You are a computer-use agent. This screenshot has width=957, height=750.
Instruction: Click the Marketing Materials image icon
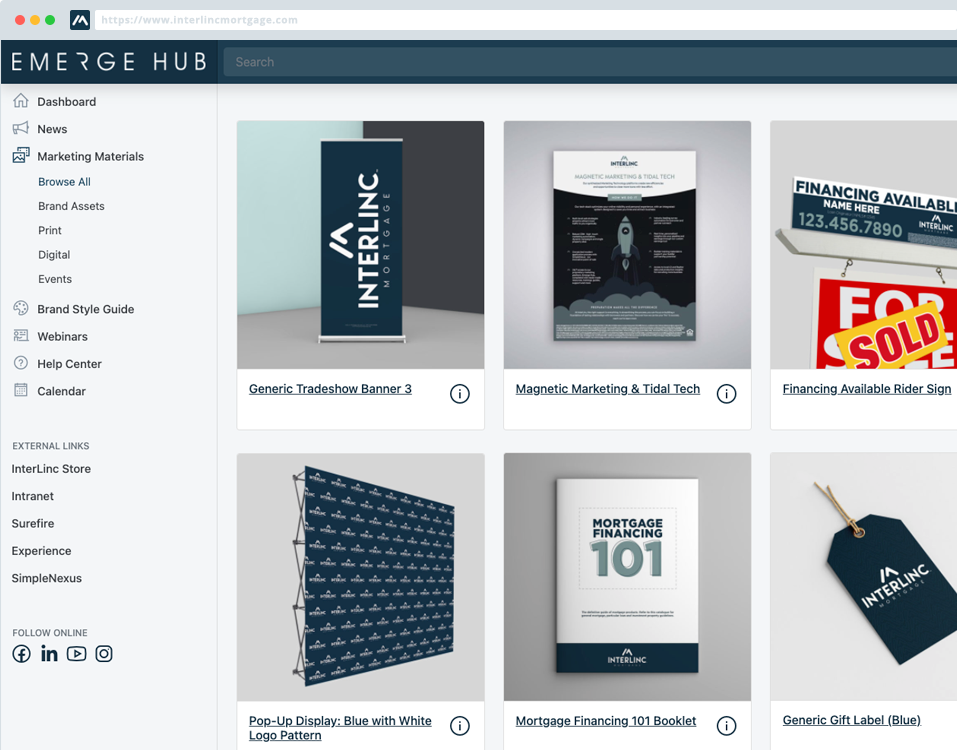tap(21, 155)
